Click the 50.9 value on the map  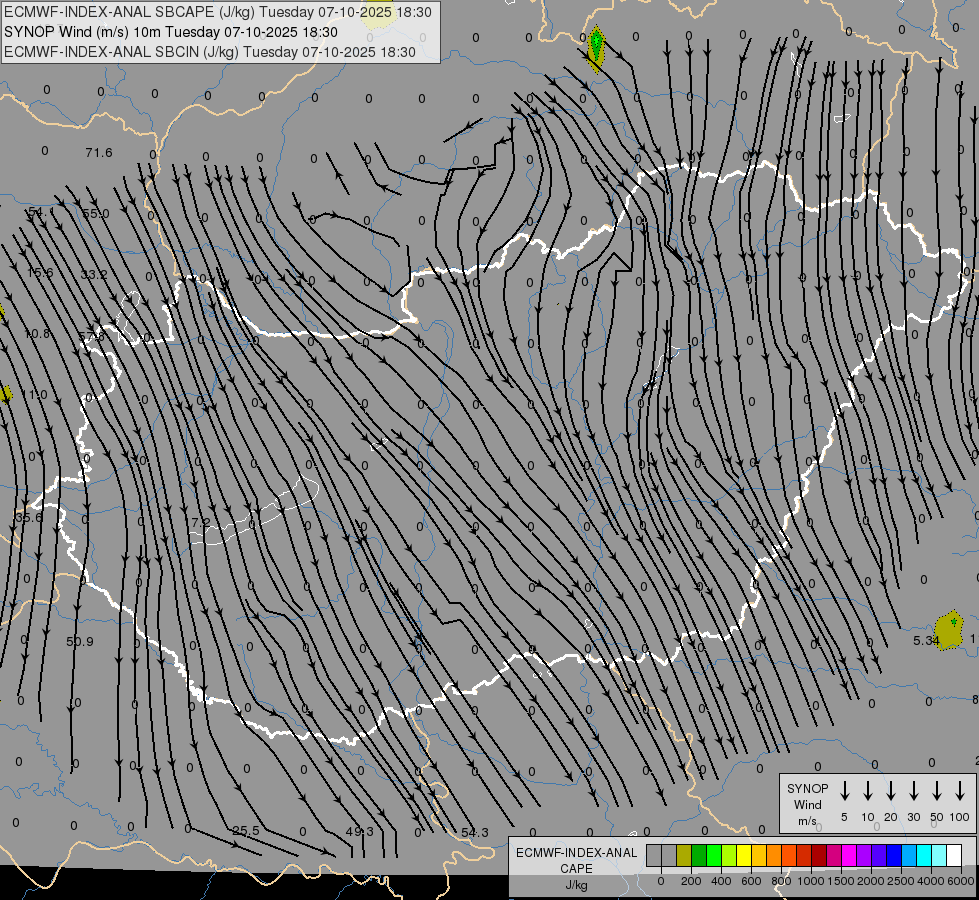point(80,641)
